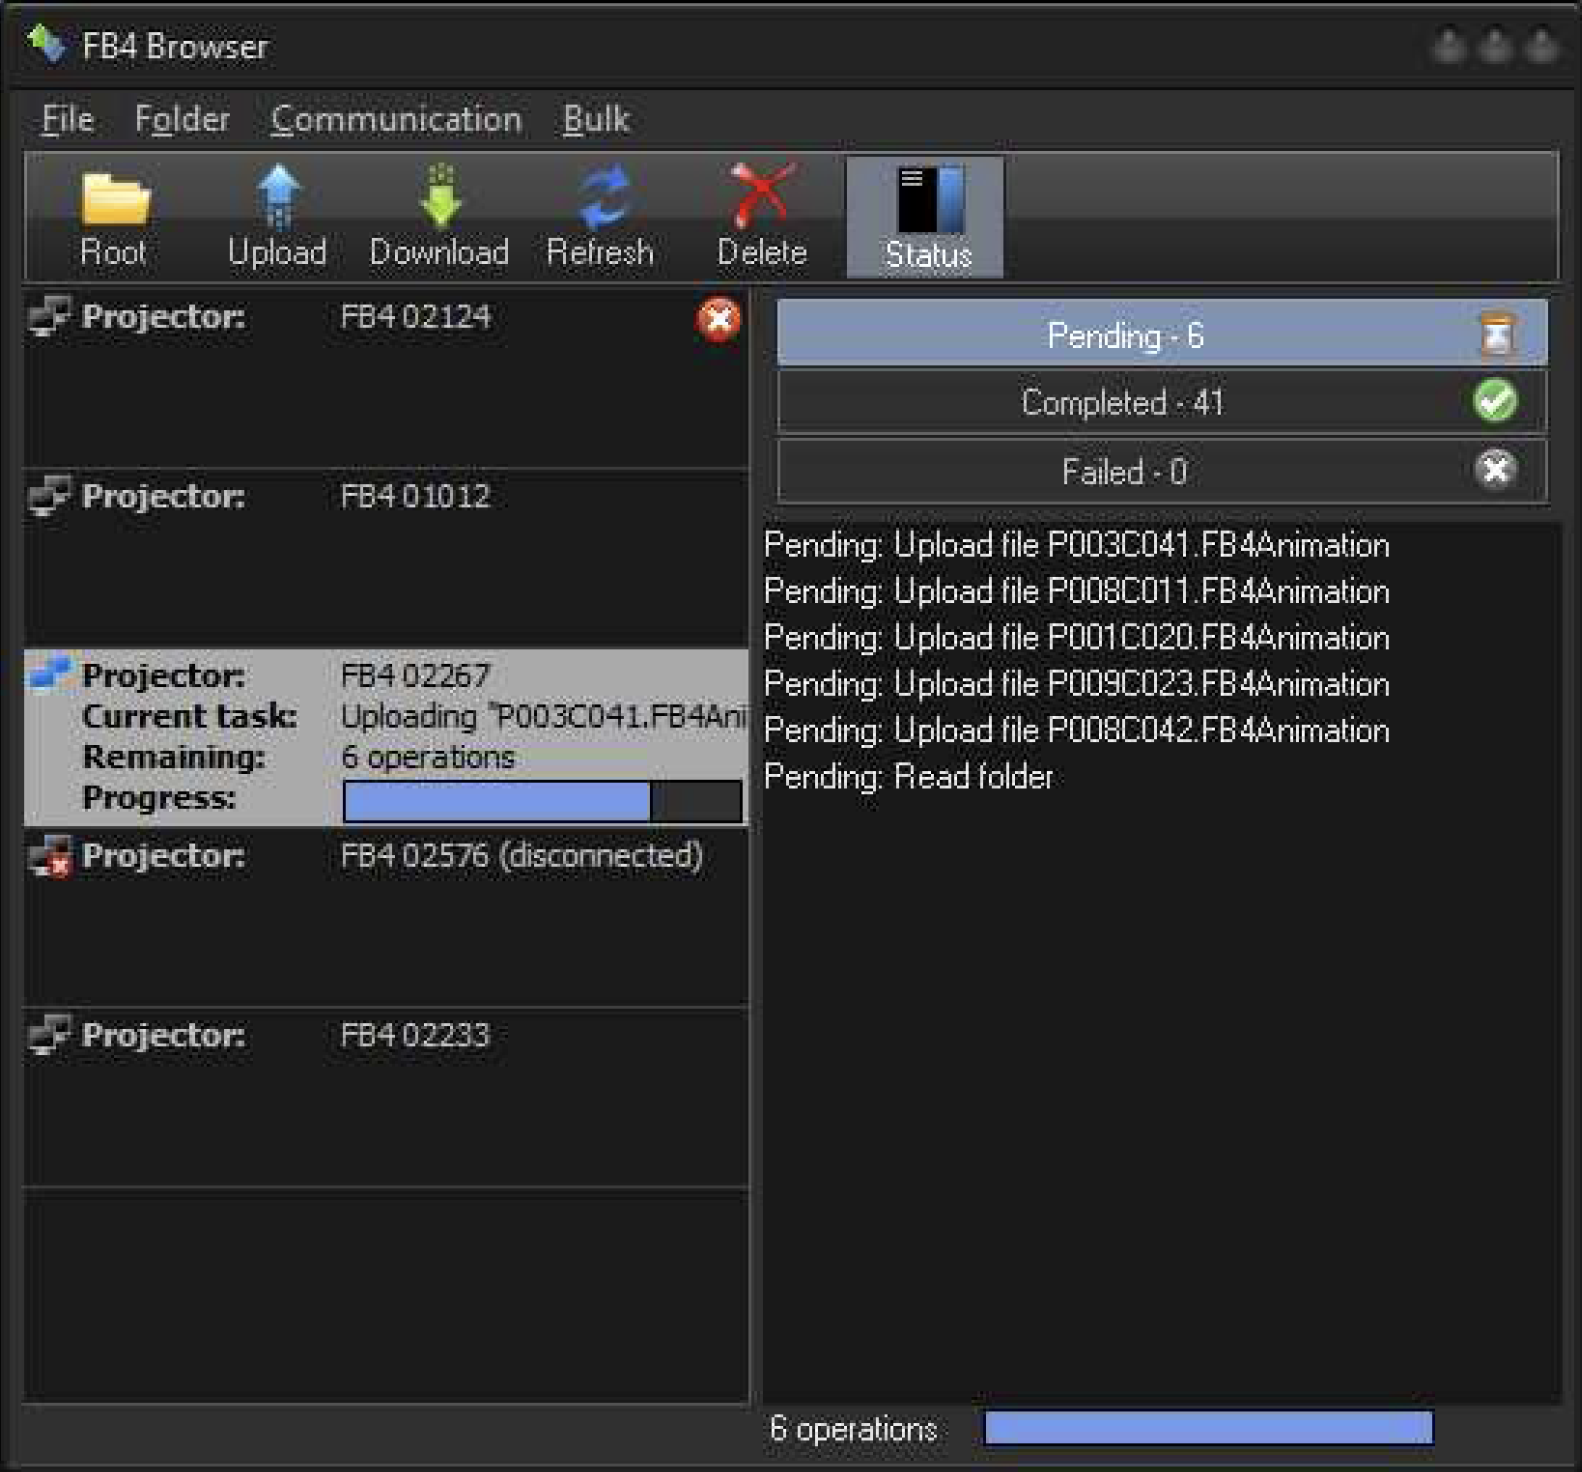This screenshot has height=1472, width=1582.
Task: Open the Bulk menu
Action: click(596, 119)
